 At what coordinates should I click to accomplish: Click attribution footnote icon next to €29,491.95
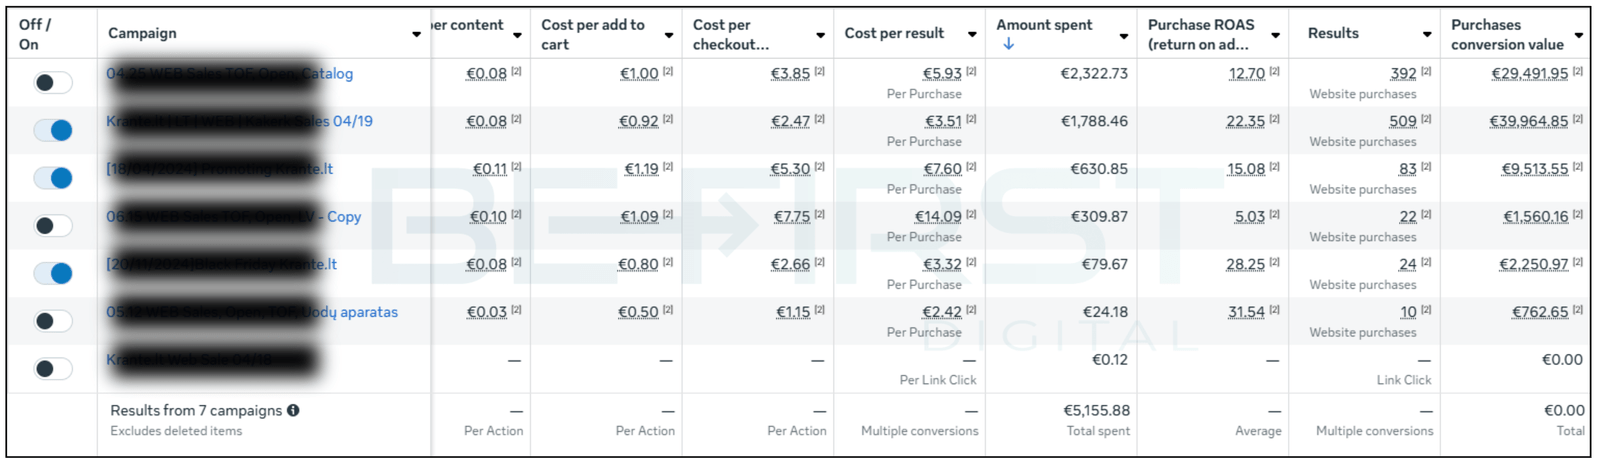tap(1577, 71)
